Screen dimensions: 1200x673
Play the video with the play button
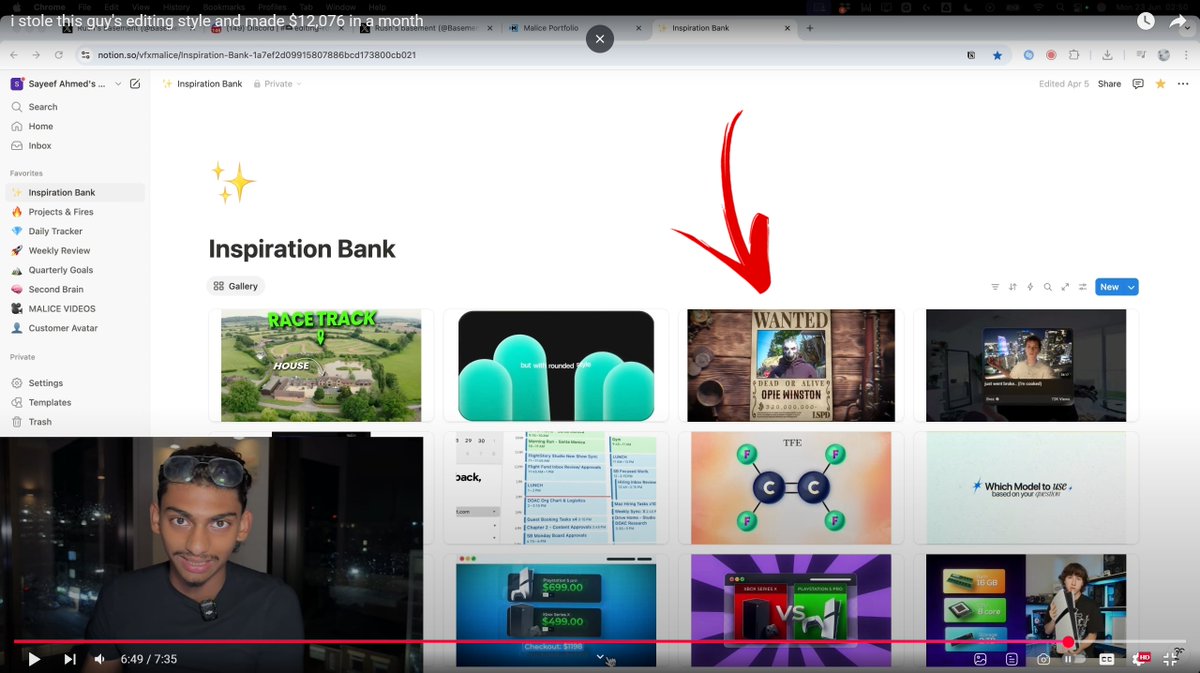[34, 659]
